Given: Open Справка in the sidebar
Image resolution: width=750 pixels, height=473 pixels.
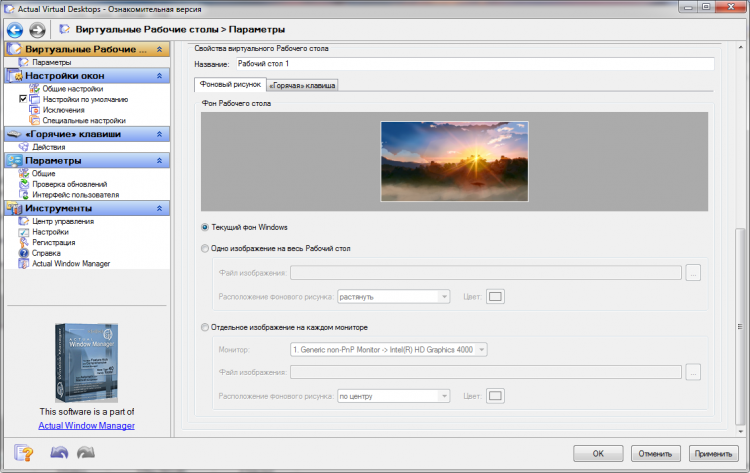Looking at the screenshot, I should 46,253.
